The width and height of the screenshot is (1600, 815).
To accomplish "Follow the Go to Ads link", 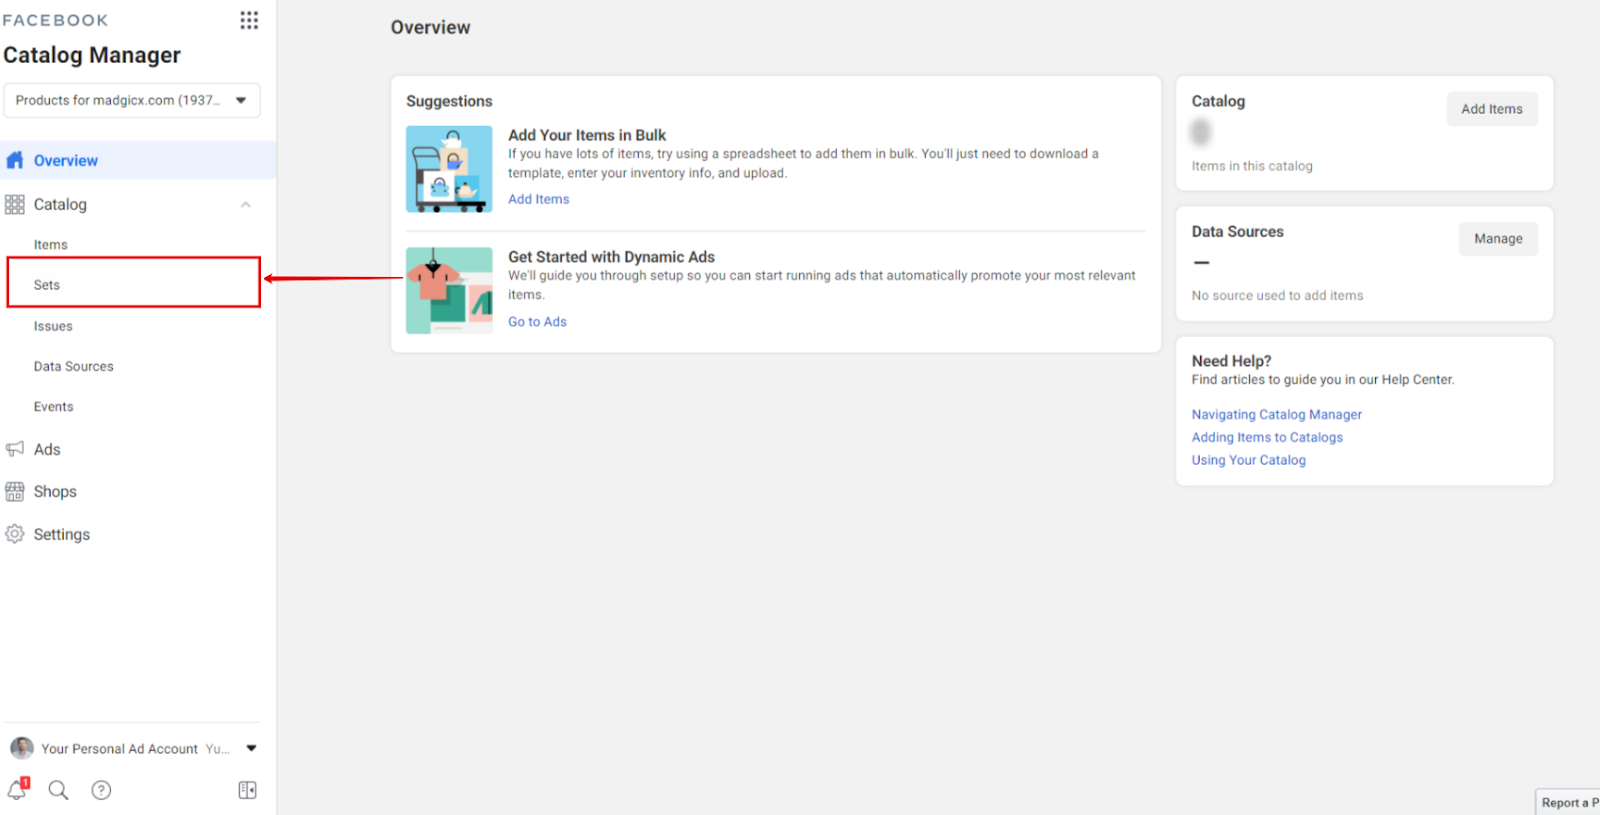I will tap(537, 322).
